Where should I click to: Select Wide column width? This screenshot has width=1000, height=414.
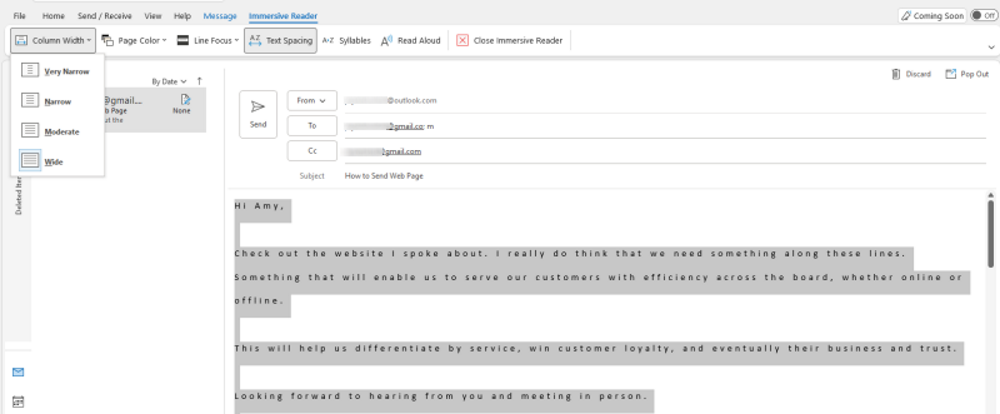tap(57, 161)
